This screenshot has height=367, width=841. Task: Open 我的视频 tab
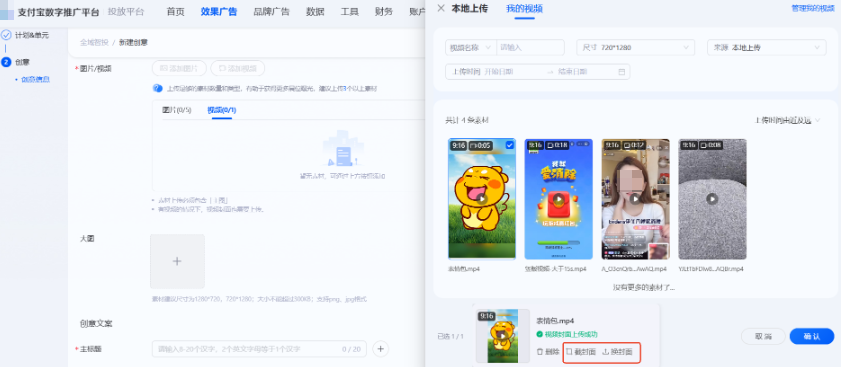tap(524, 8)
